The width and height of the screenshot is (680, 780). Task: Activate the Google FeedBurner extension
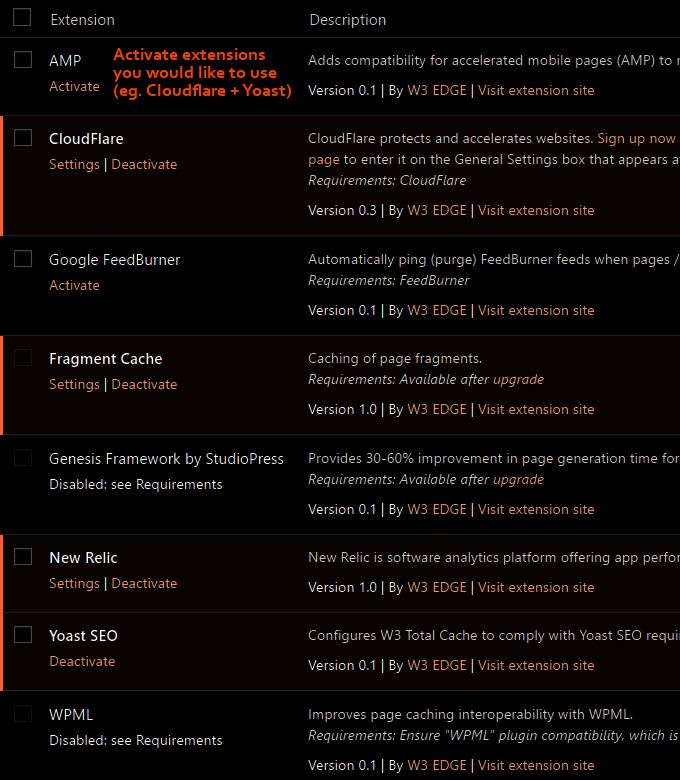point(74,286)
